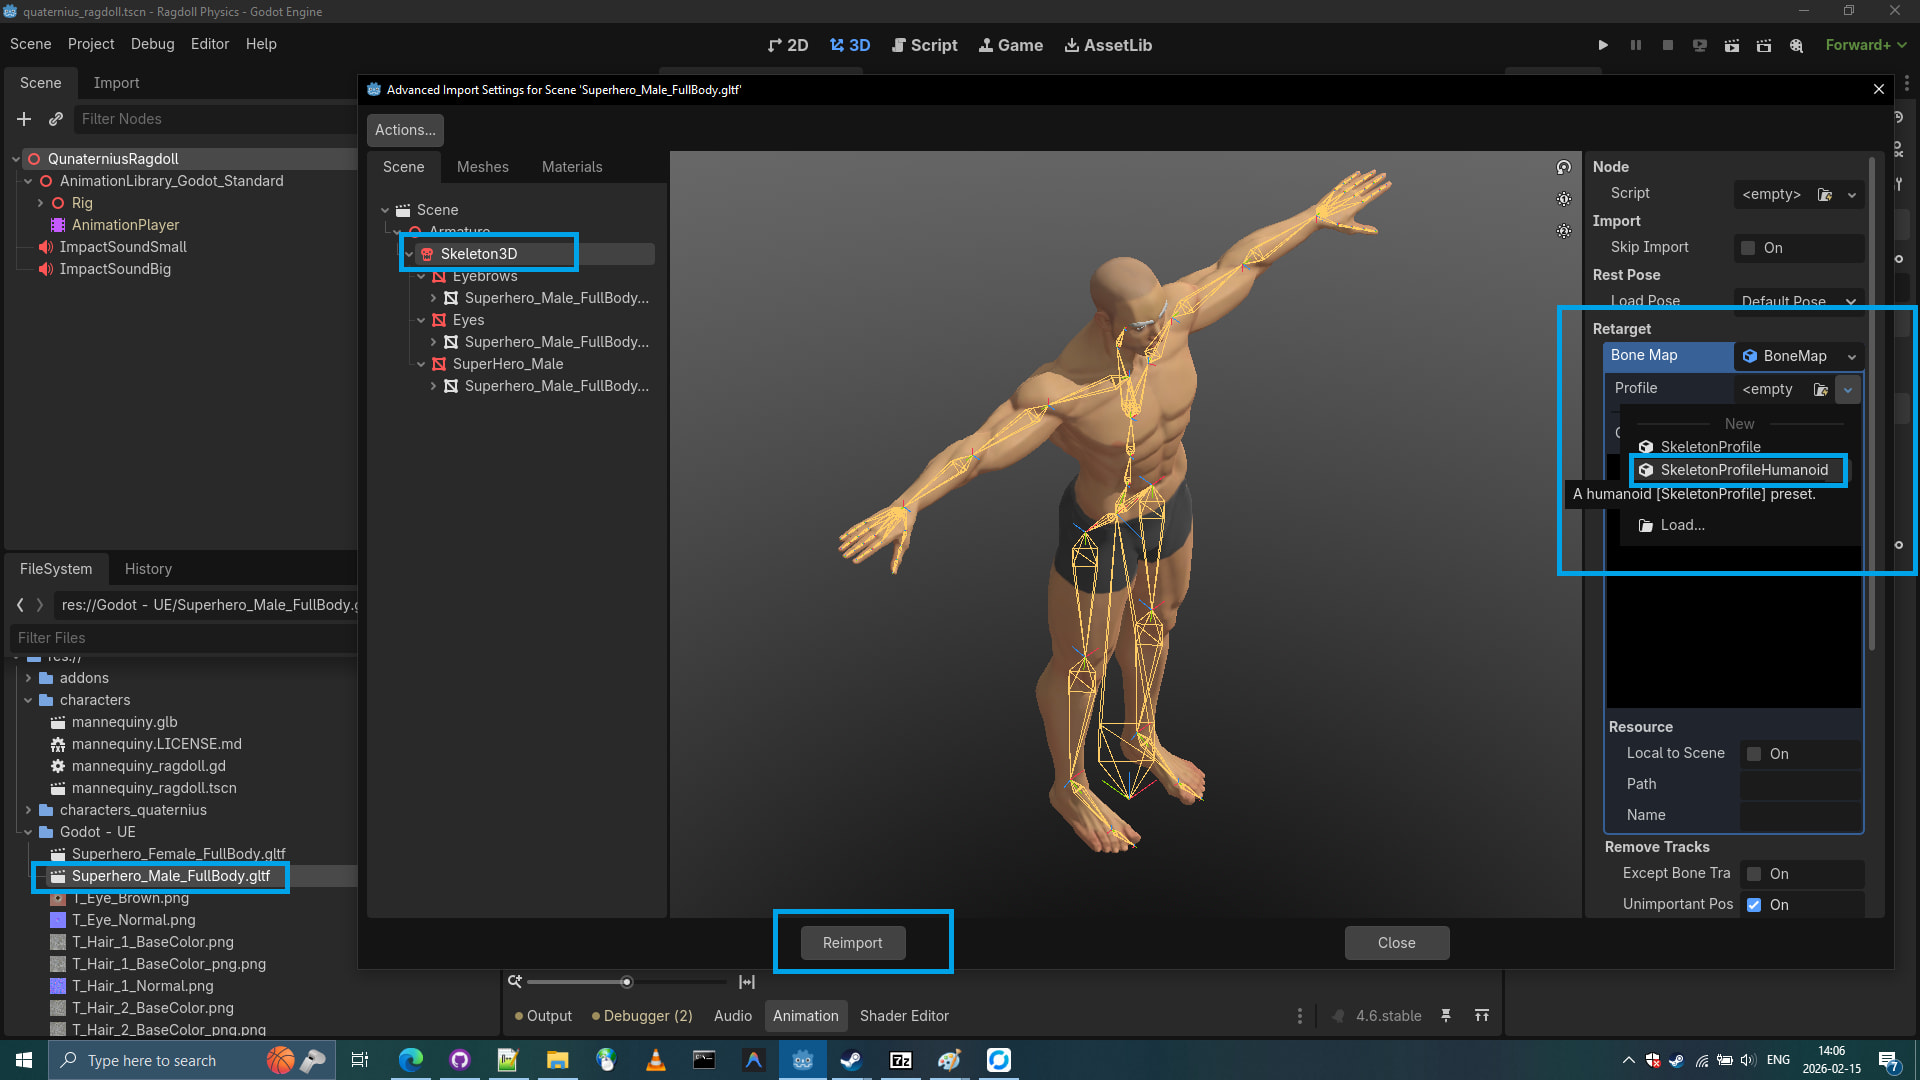Open Steam from the Windows taskbar
Image resolution: width=1920 pixels, height=1080 pixels.
pos(851,1060)
